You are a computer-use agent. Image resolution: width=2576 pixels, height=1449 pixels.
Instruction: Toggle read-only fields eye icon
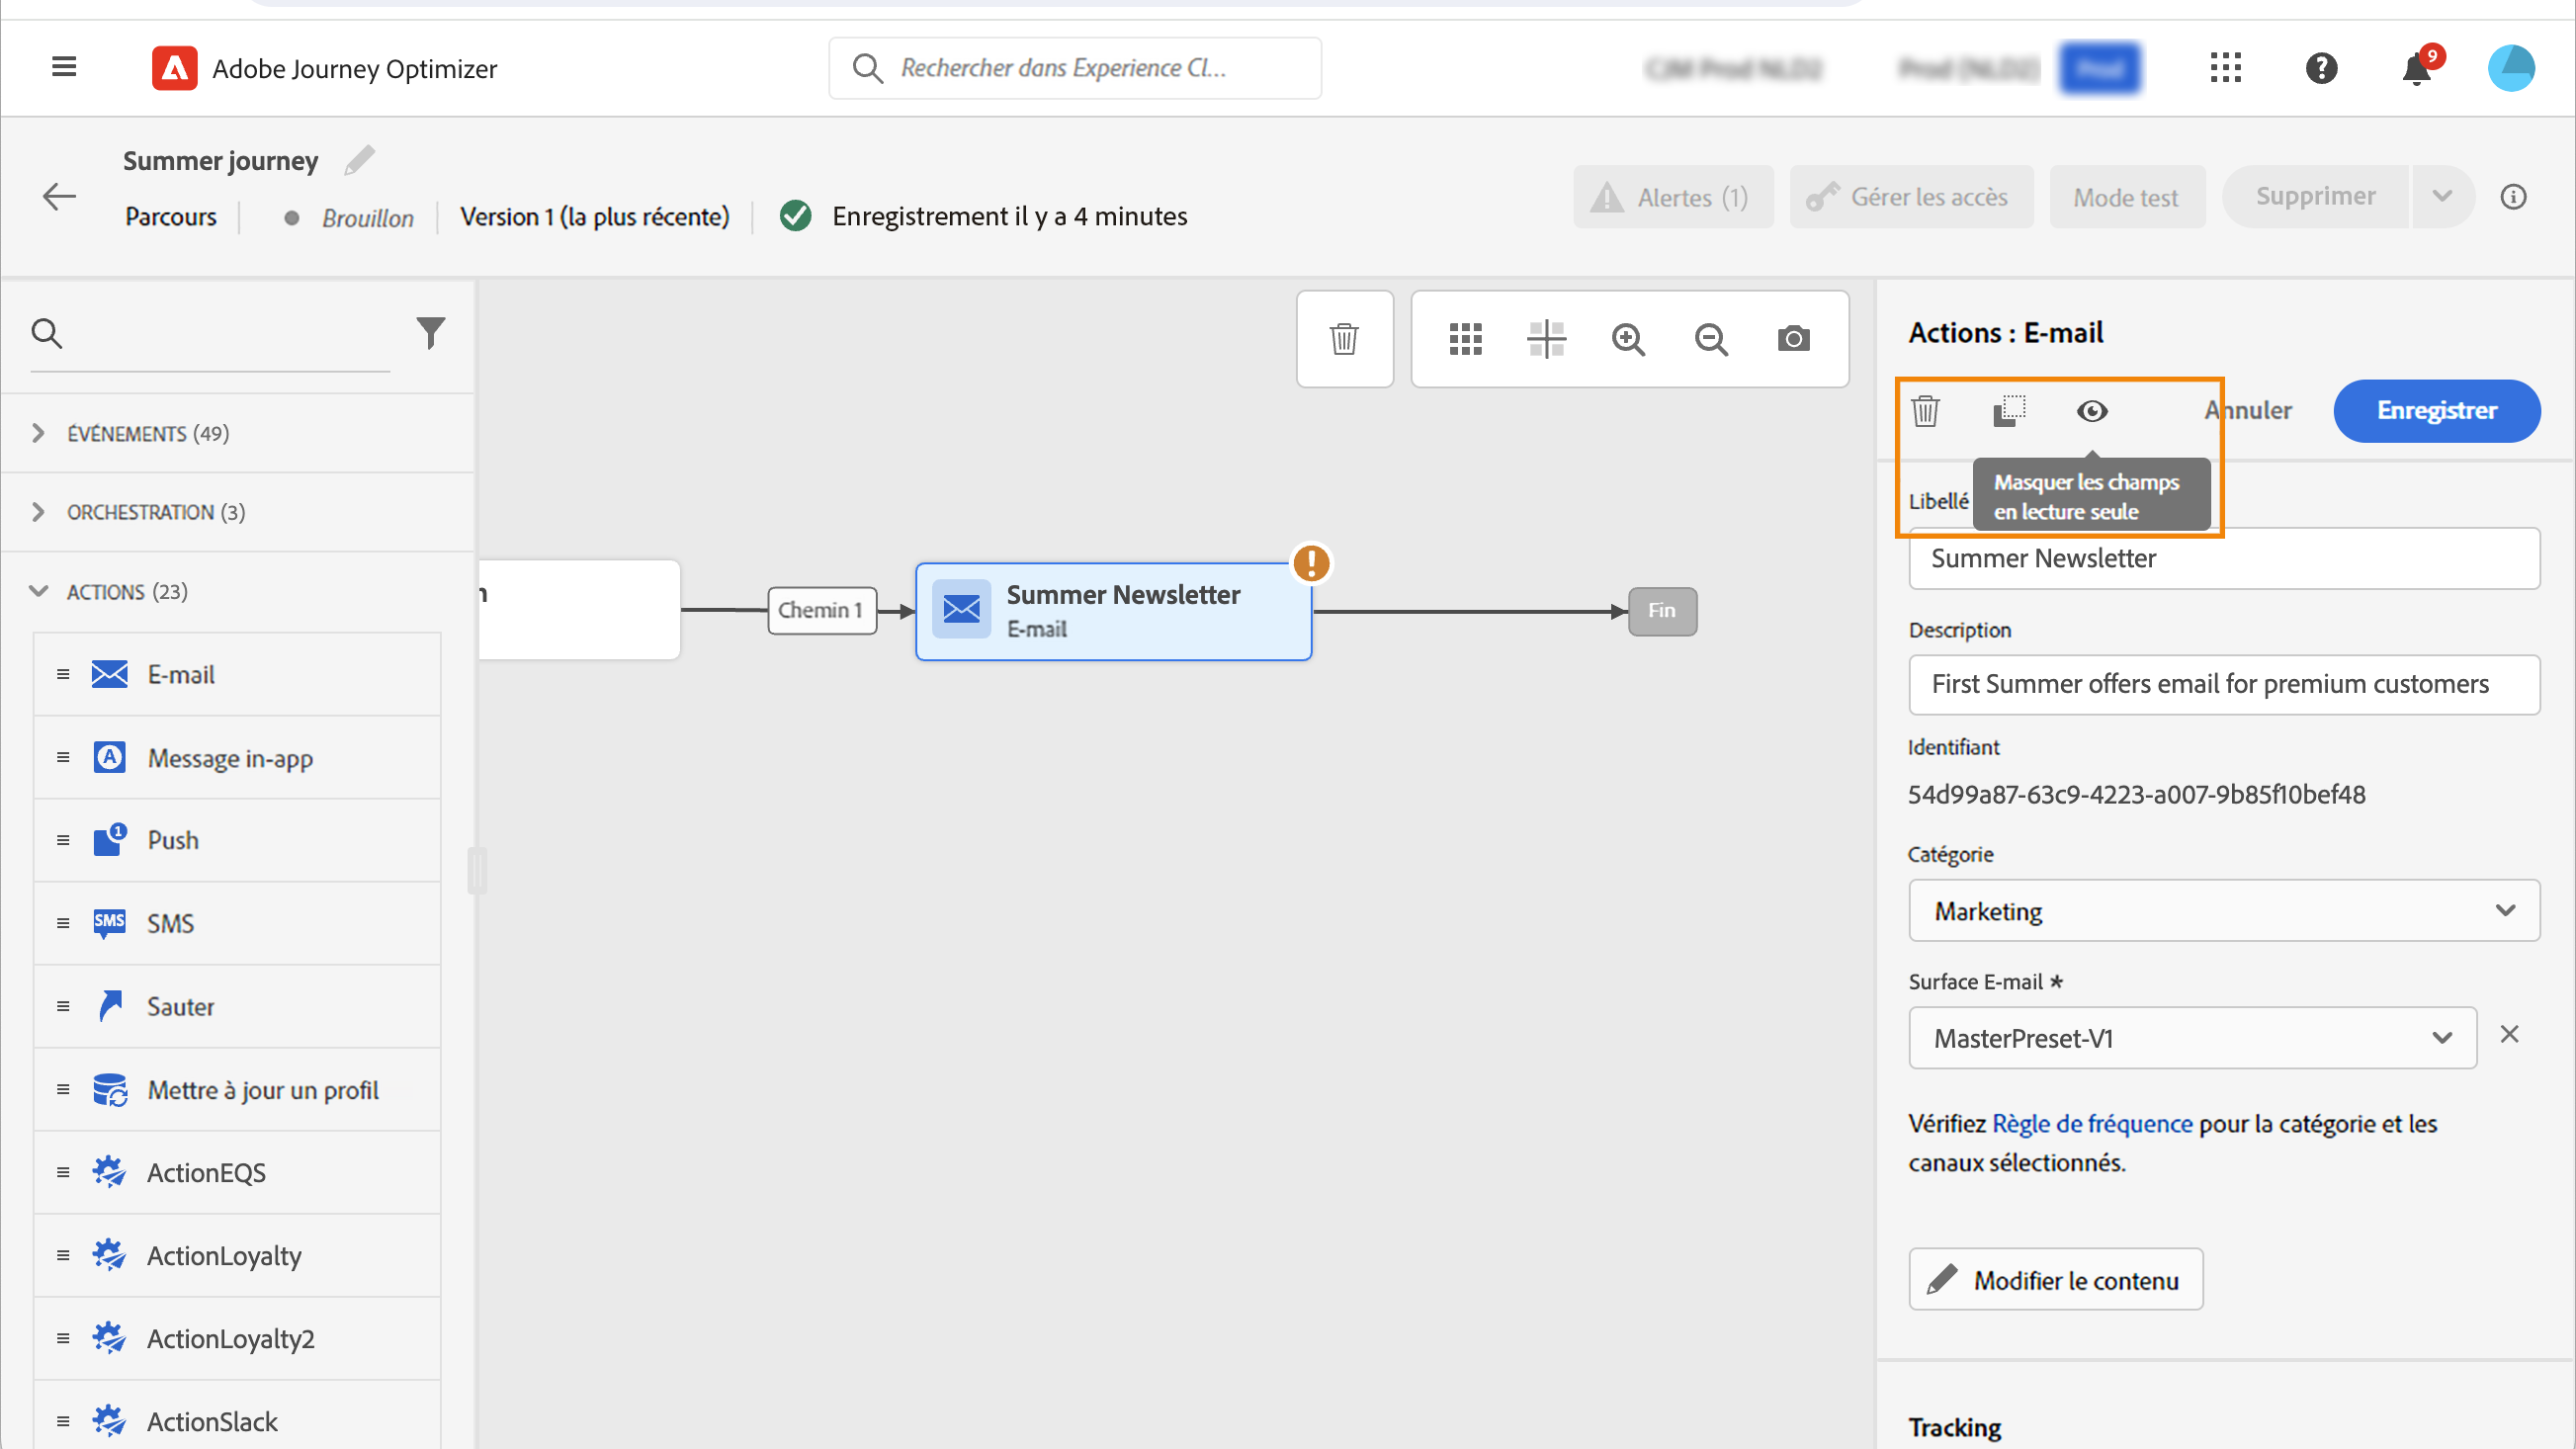point(2091,411)
